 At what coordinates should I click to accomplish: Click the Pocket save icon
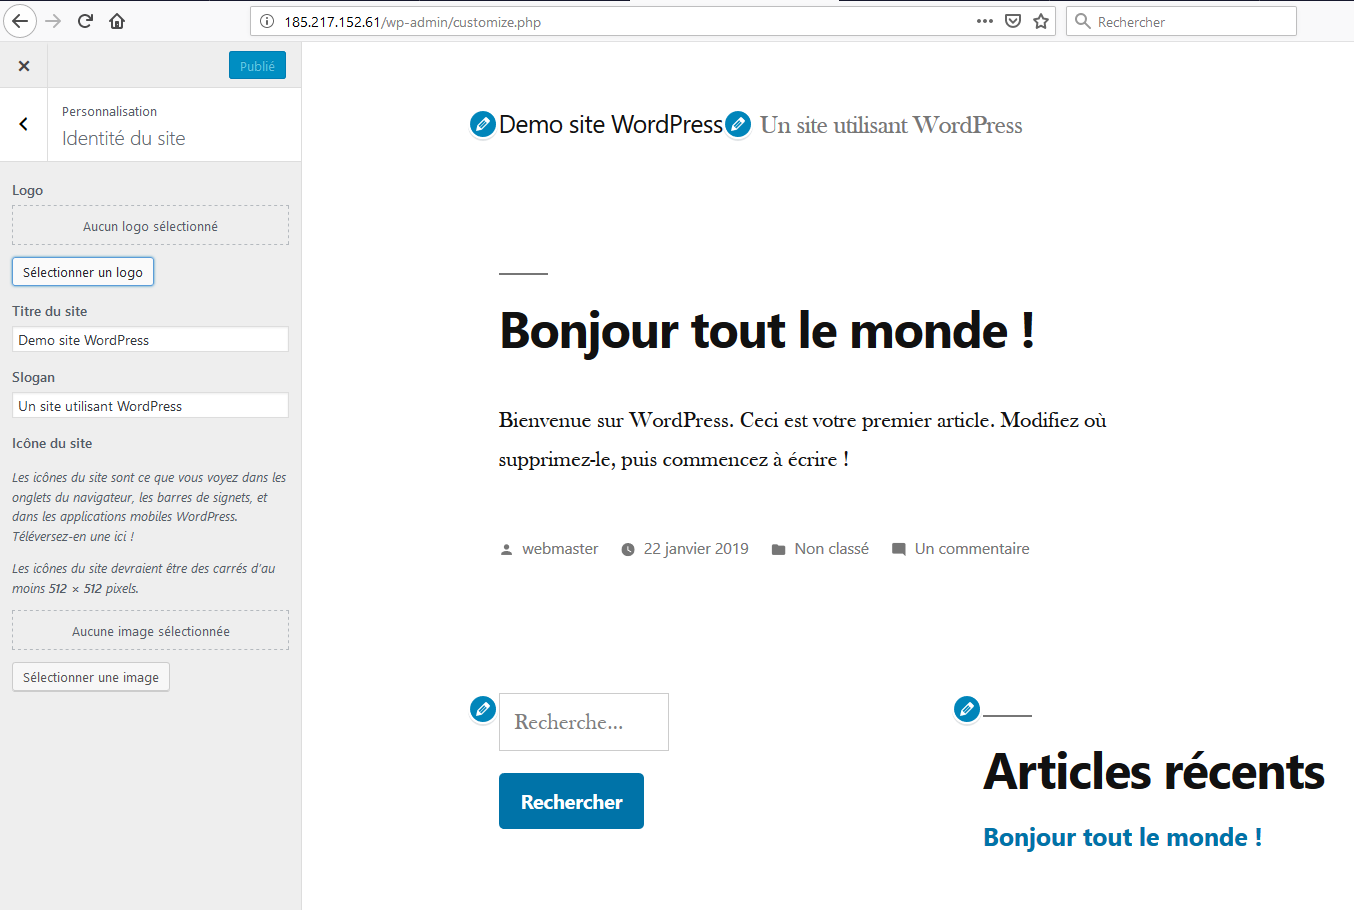1013,21
